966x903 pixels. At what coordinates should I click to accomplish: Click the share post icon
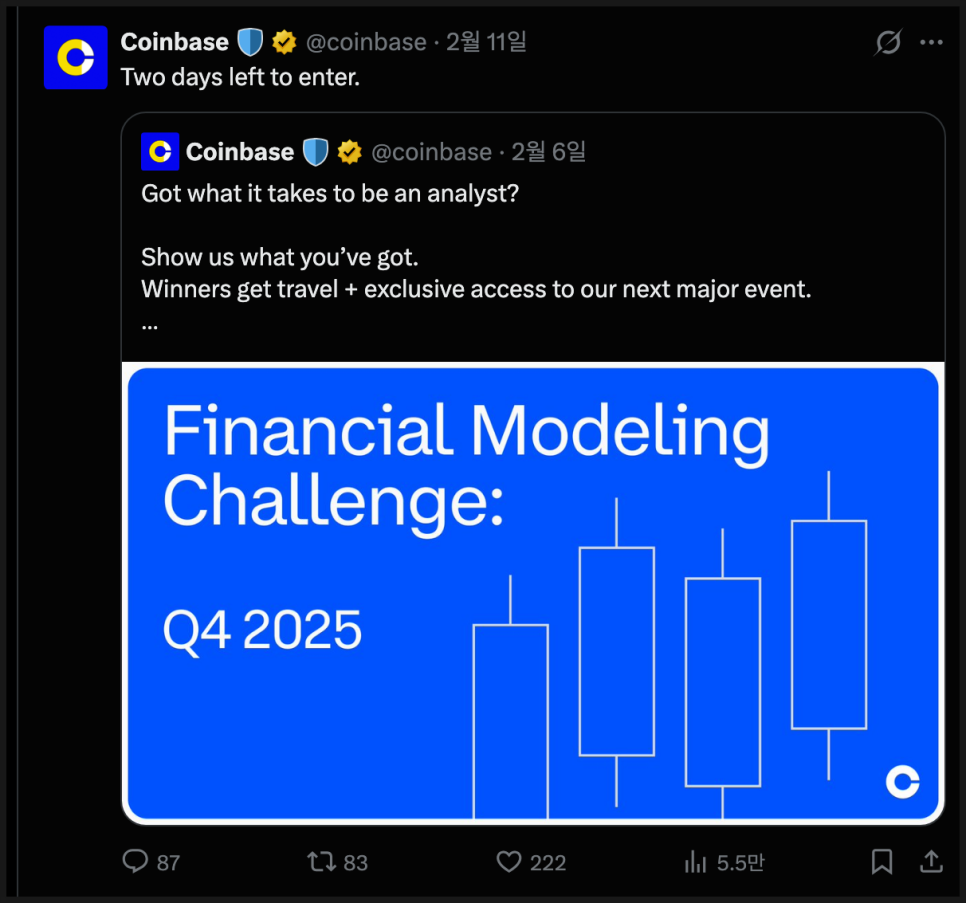930,861
